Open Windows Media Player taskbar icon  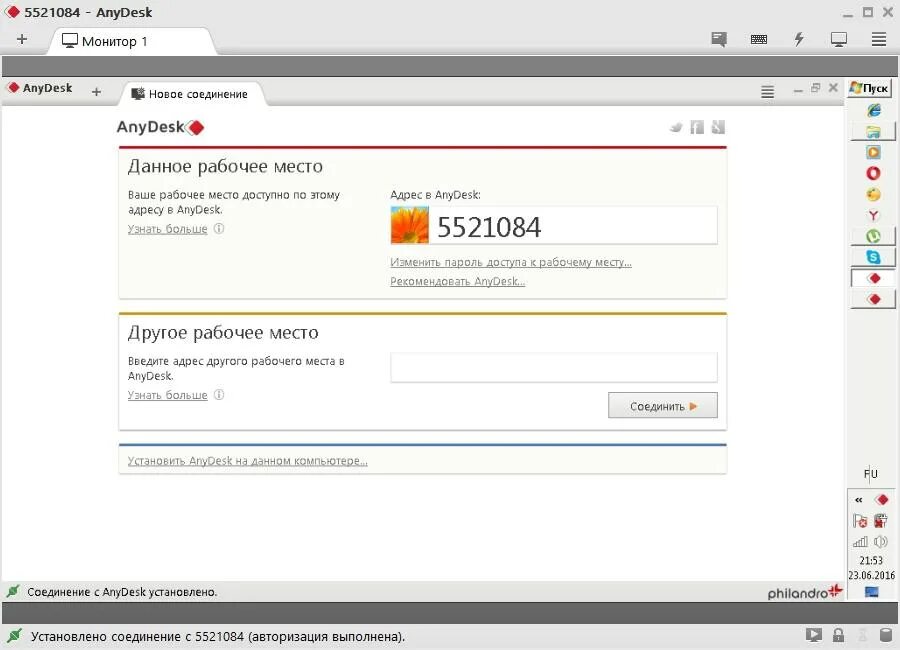873,152
